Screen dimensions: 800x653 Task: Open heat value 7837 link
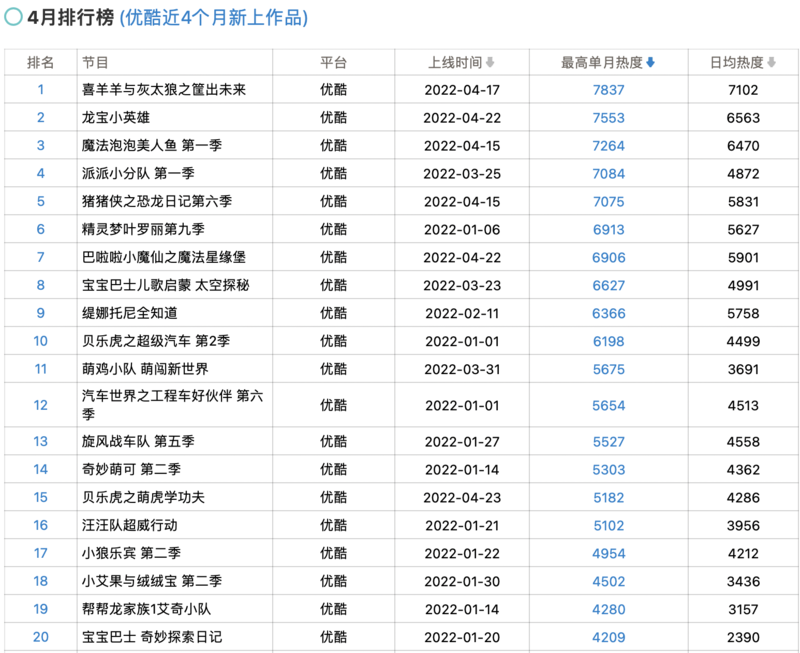click(608, 90)
